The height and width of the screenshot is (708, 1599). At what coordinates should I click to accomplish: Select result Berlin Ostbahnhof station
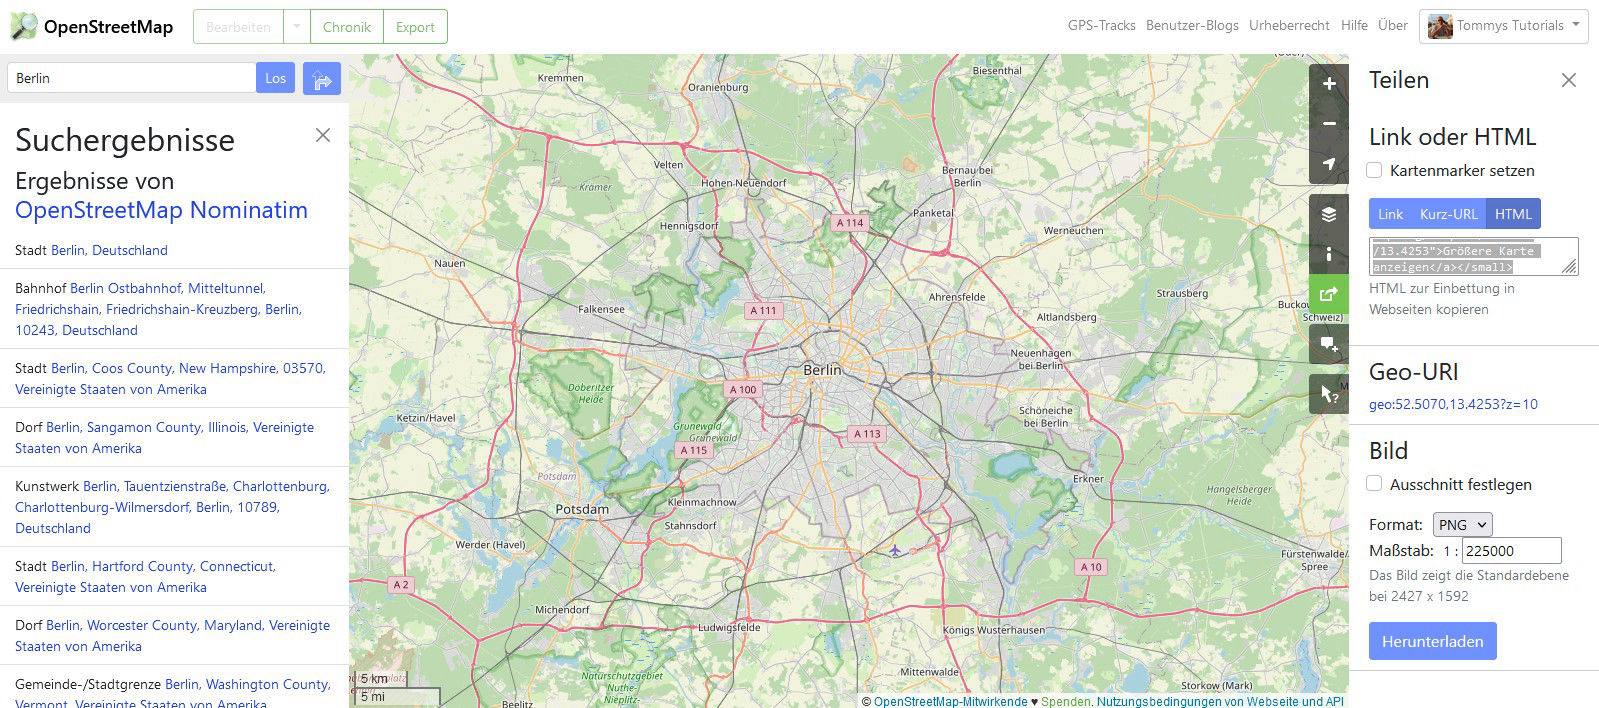(x=160, y=309)
